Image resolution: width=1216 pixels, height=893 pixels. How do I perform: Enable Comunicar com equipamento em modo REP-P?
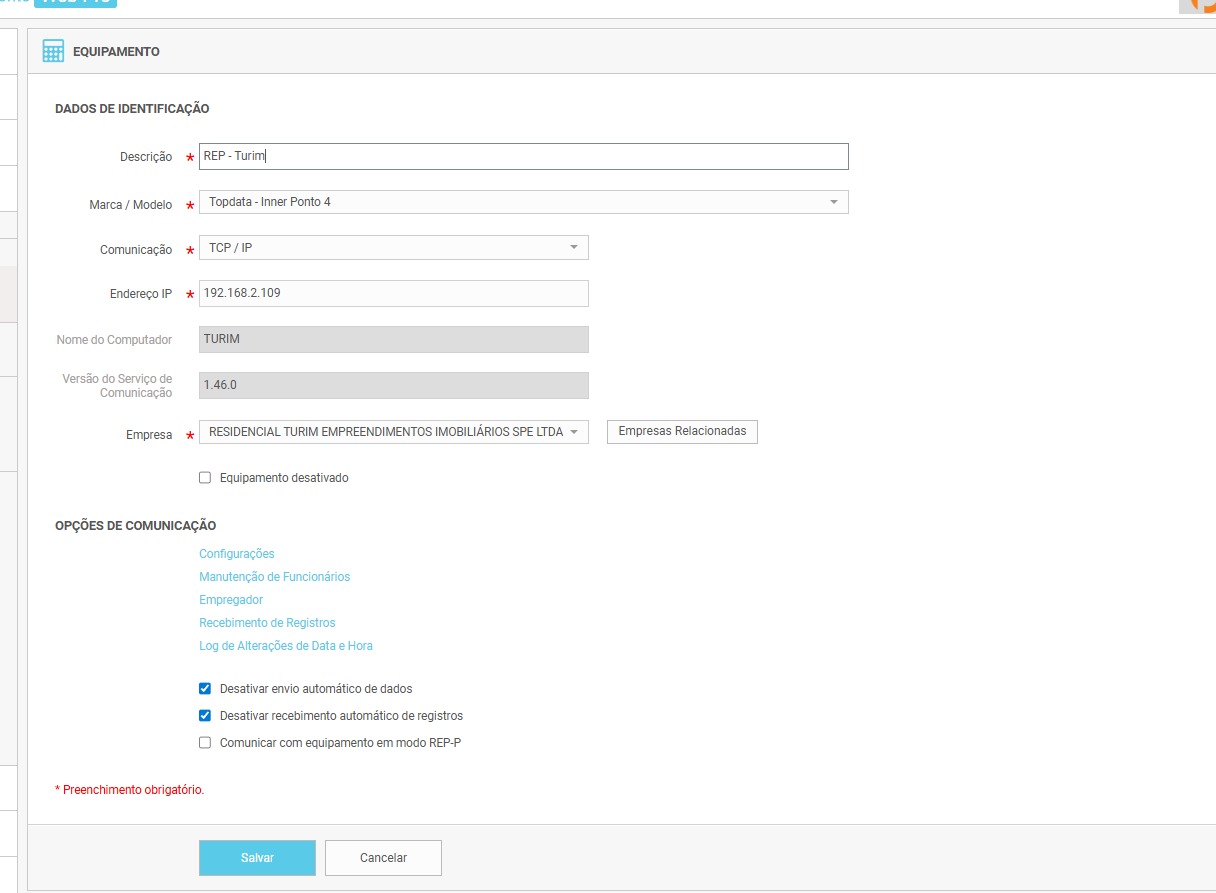point(205,743)
